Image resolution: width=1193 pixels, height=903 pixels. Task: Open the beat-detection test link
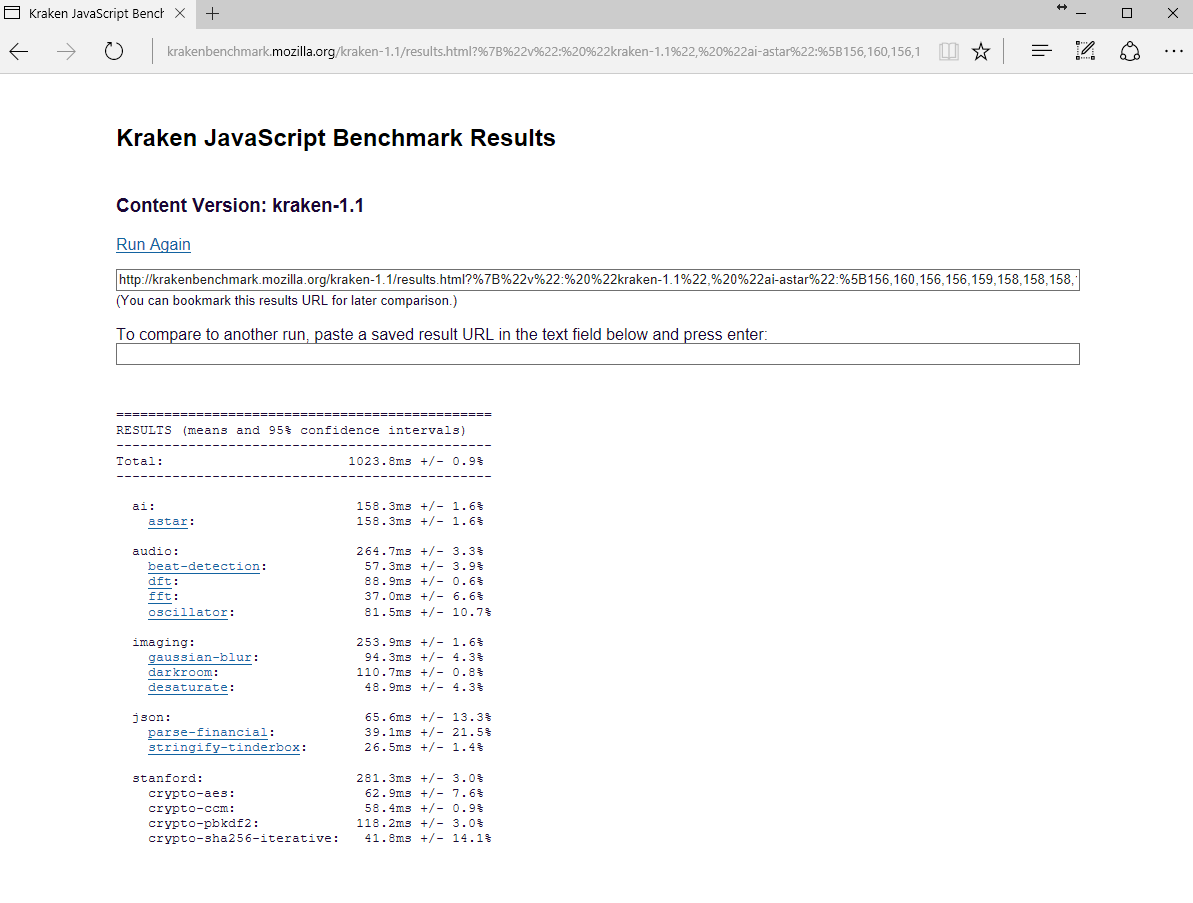204,567
